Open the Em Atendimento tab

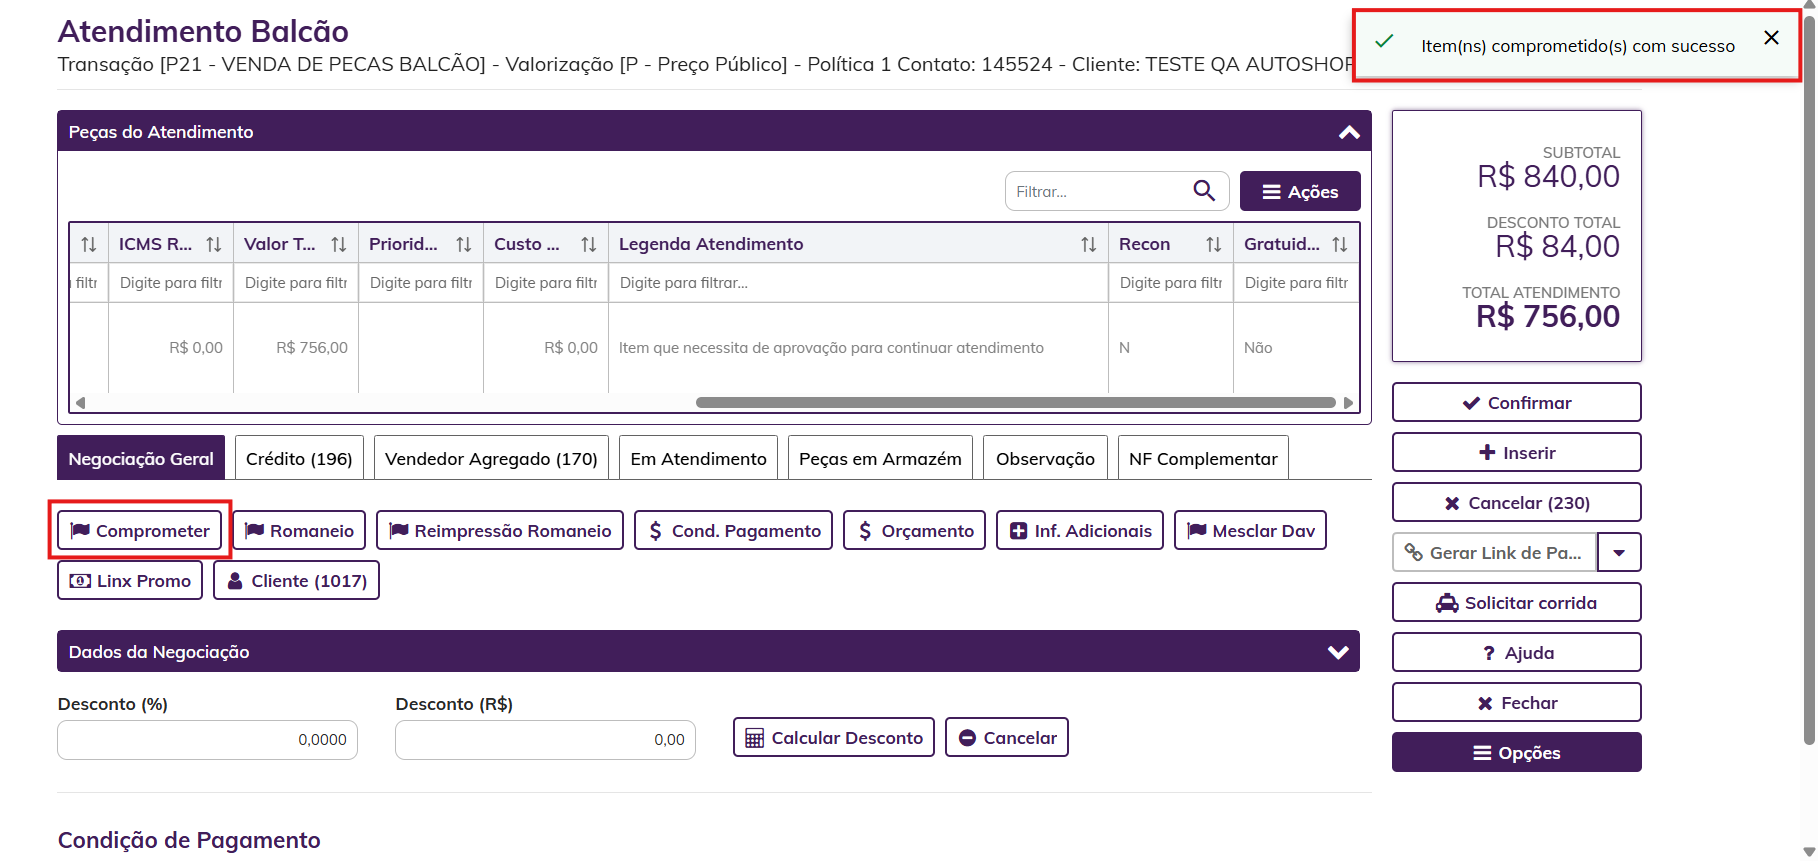point(698,458)
